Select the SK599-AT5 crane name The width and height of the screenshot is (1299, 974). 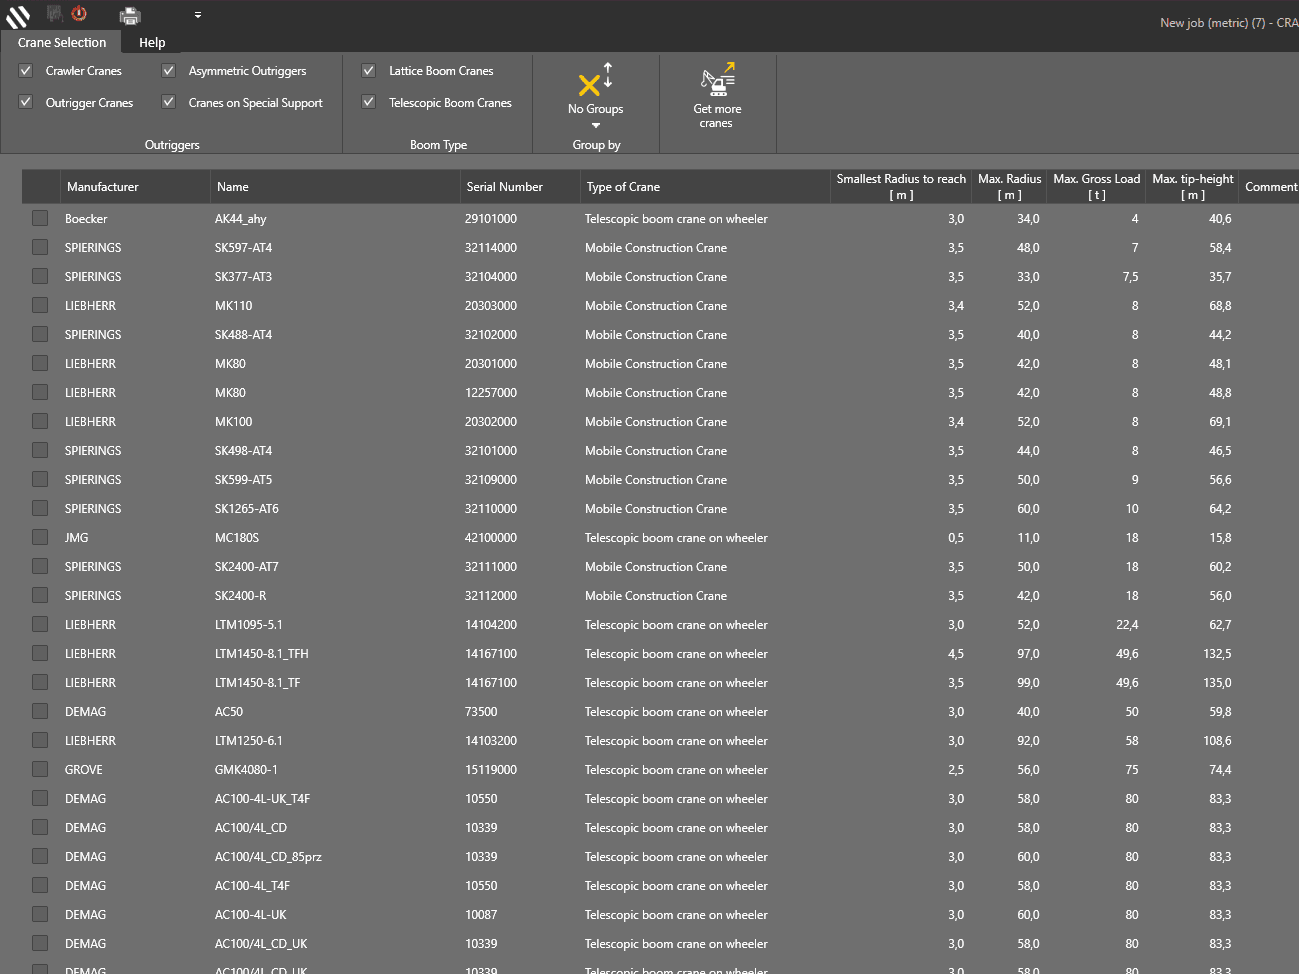(243, 480)
